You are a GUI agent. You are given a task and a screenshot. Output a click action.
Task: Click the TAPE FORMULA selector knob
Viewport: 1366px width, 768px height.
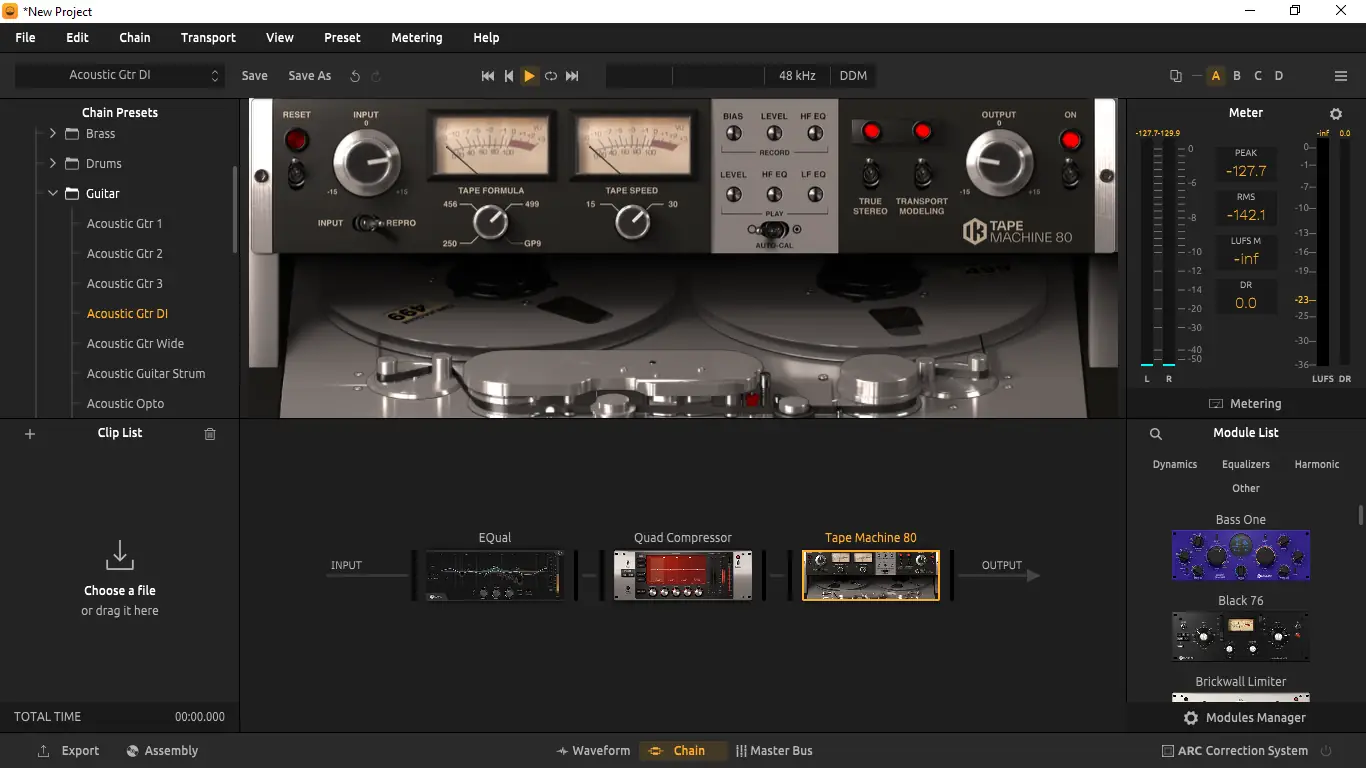490,222
